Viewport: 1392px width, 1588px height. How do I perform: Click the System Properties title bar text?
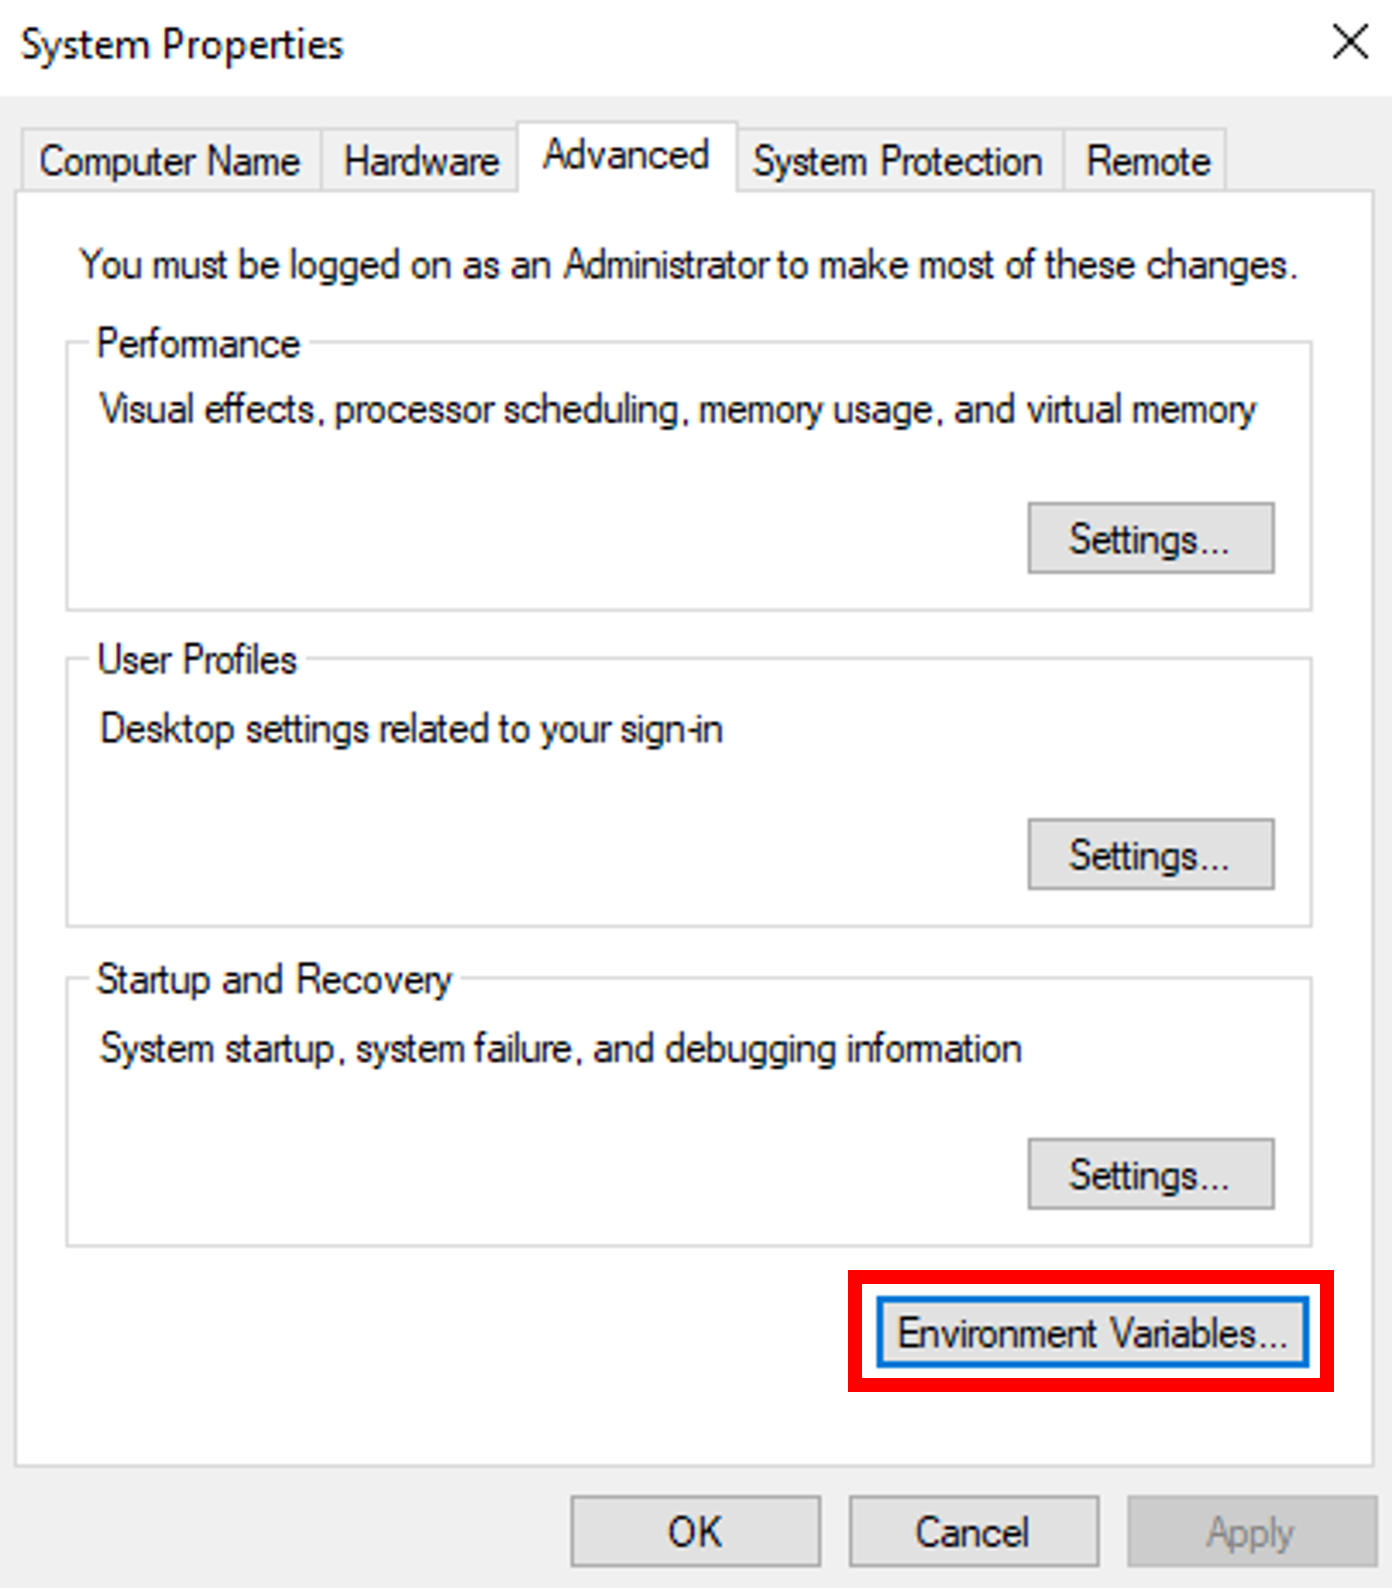[182, 45]
